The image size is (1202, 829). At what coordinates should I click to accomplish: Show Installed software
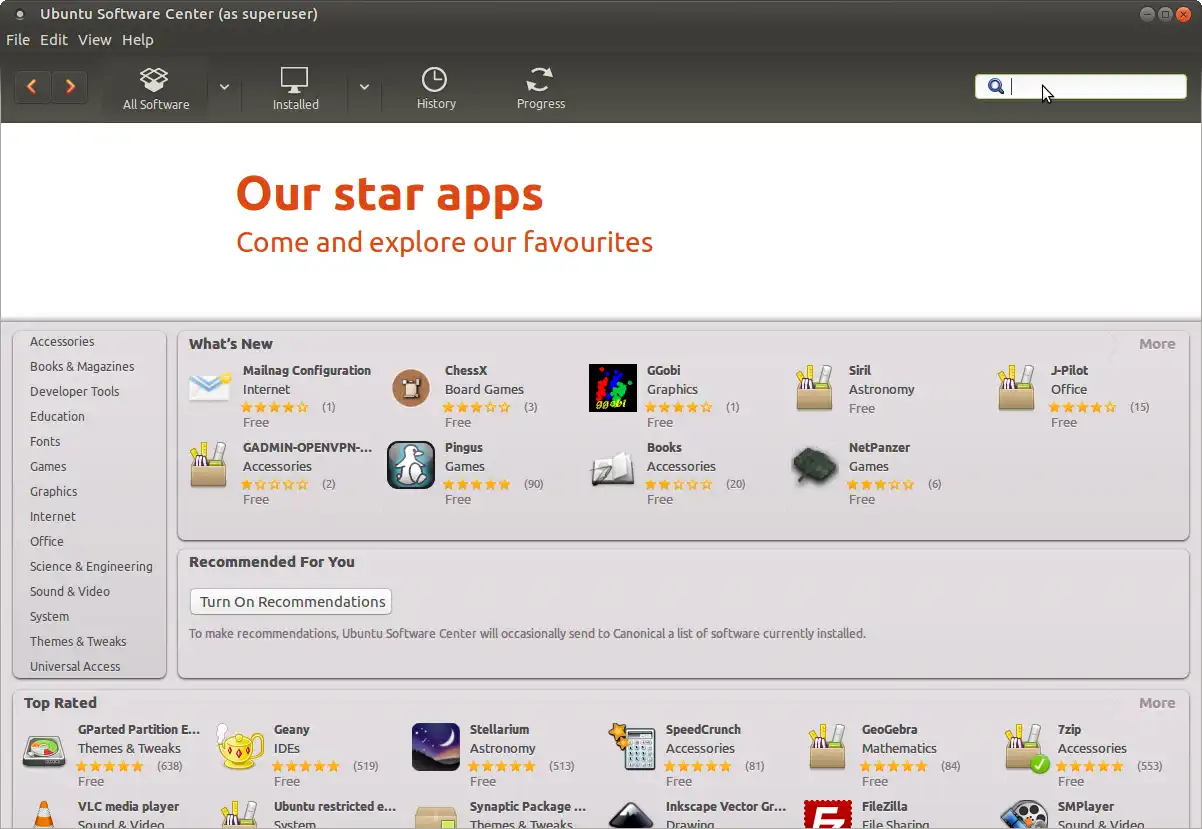pos(295,88)
